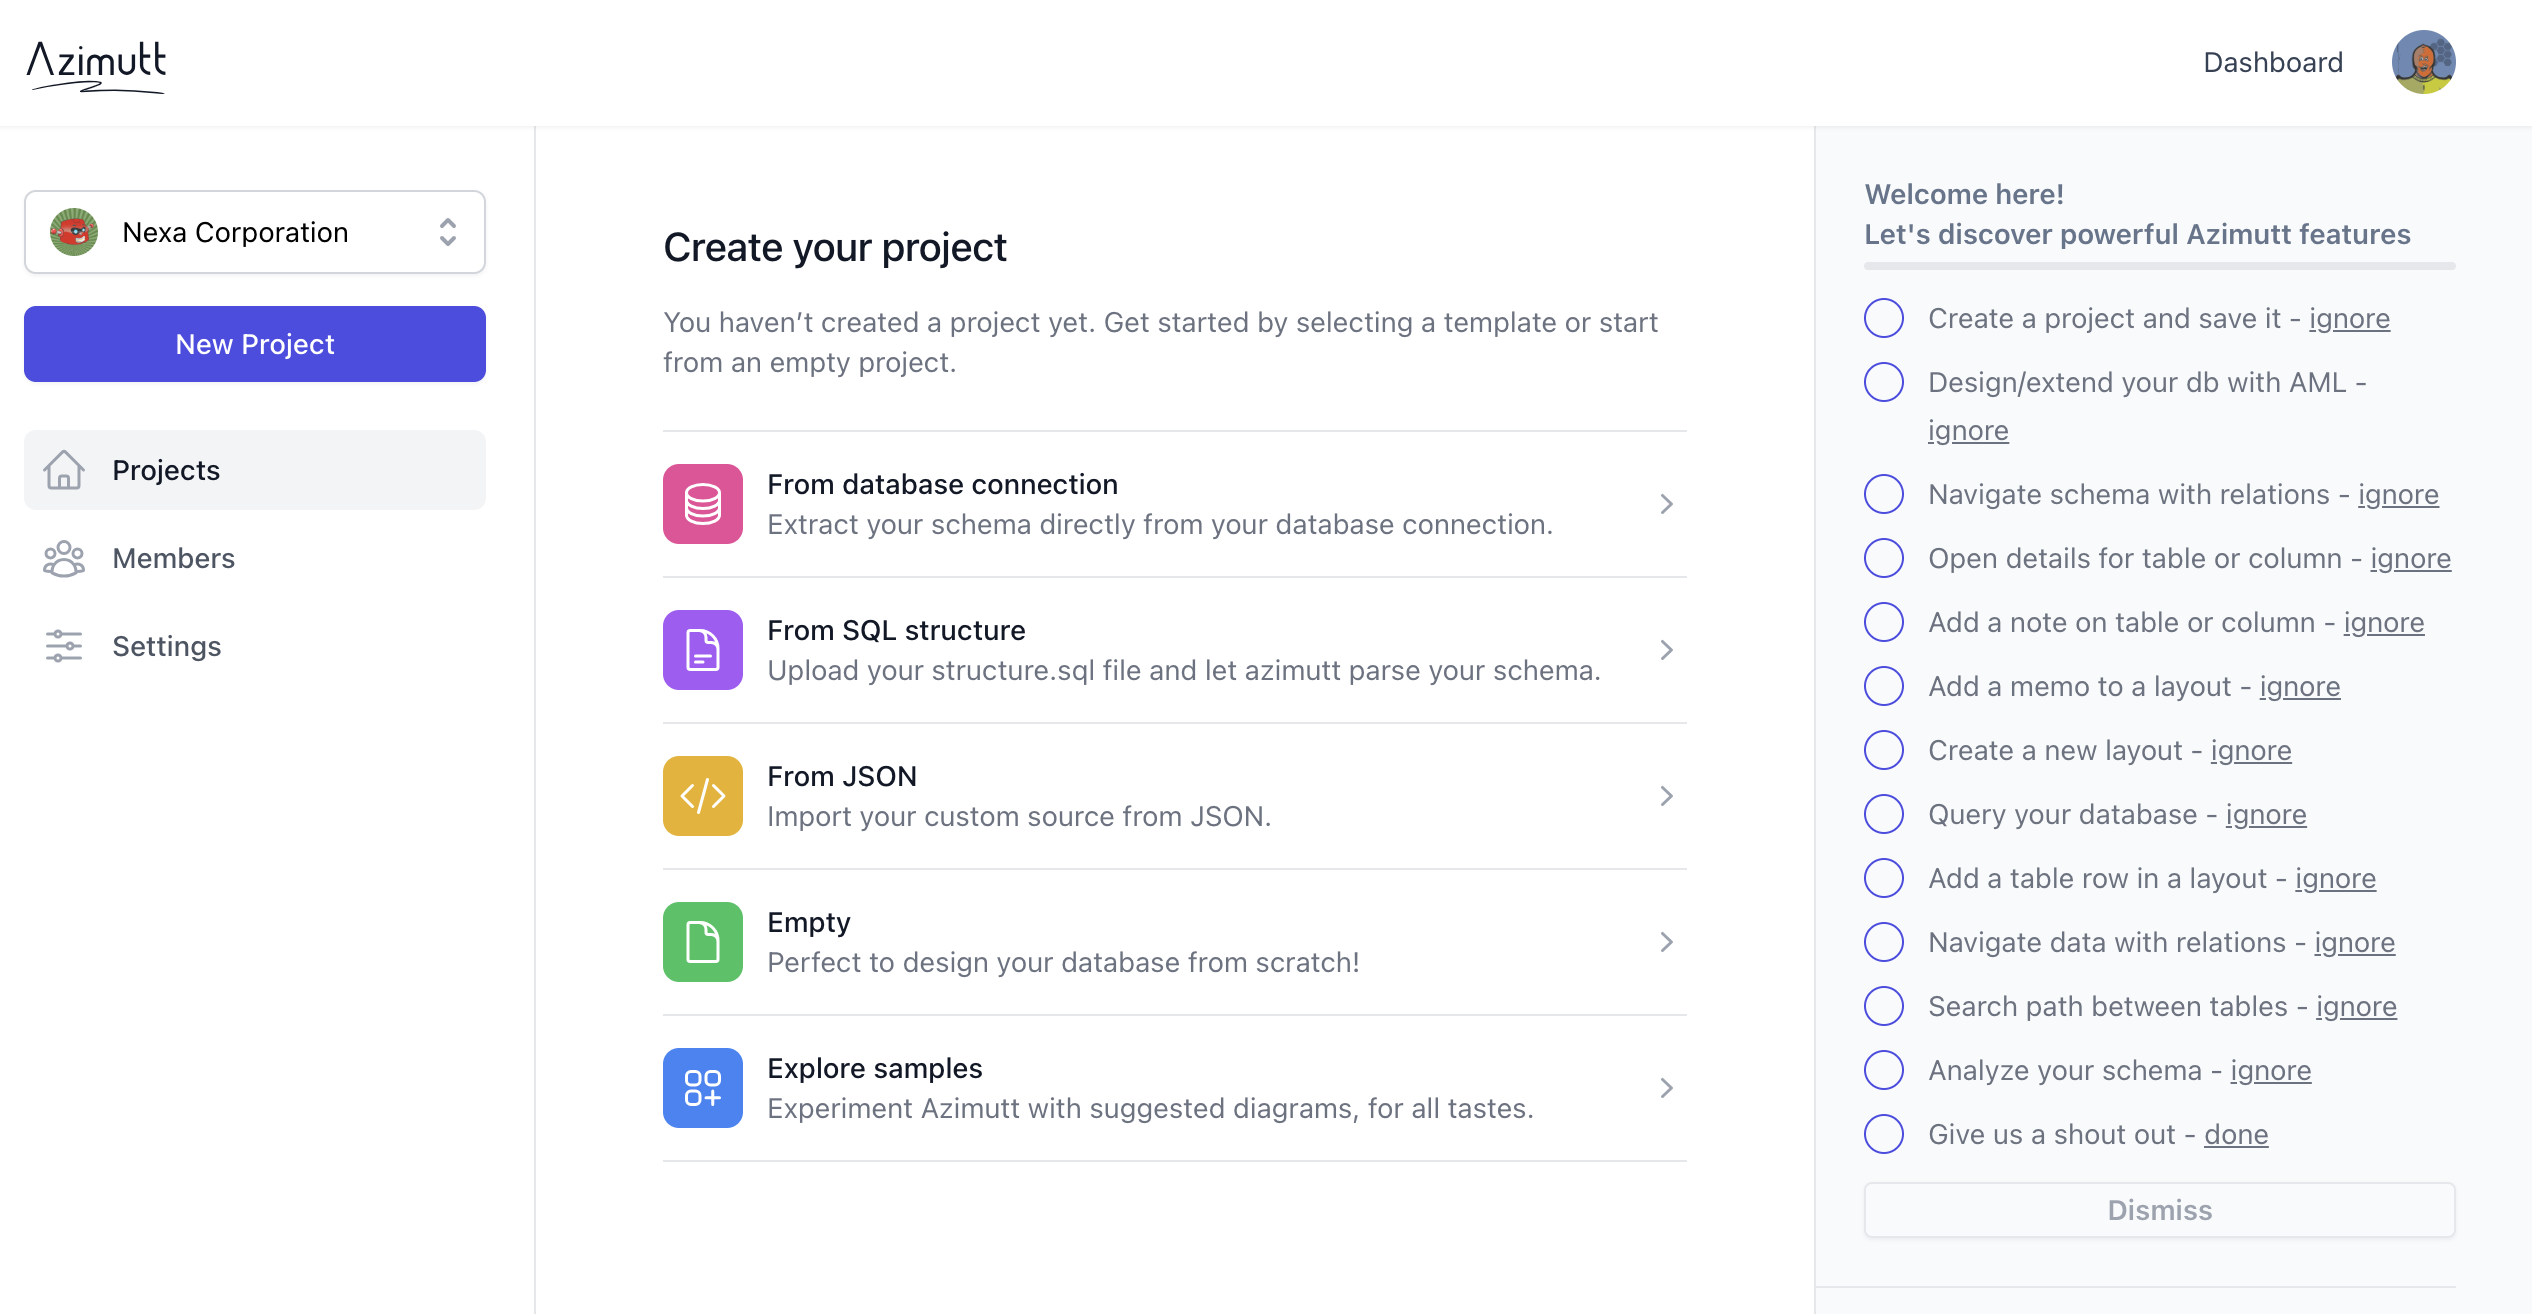Image resolution: width=2532 pixels, height=1314 pixels.
Task: Check 'Design/extend your db with AML' circle
Action: [x=1884, y=382]
